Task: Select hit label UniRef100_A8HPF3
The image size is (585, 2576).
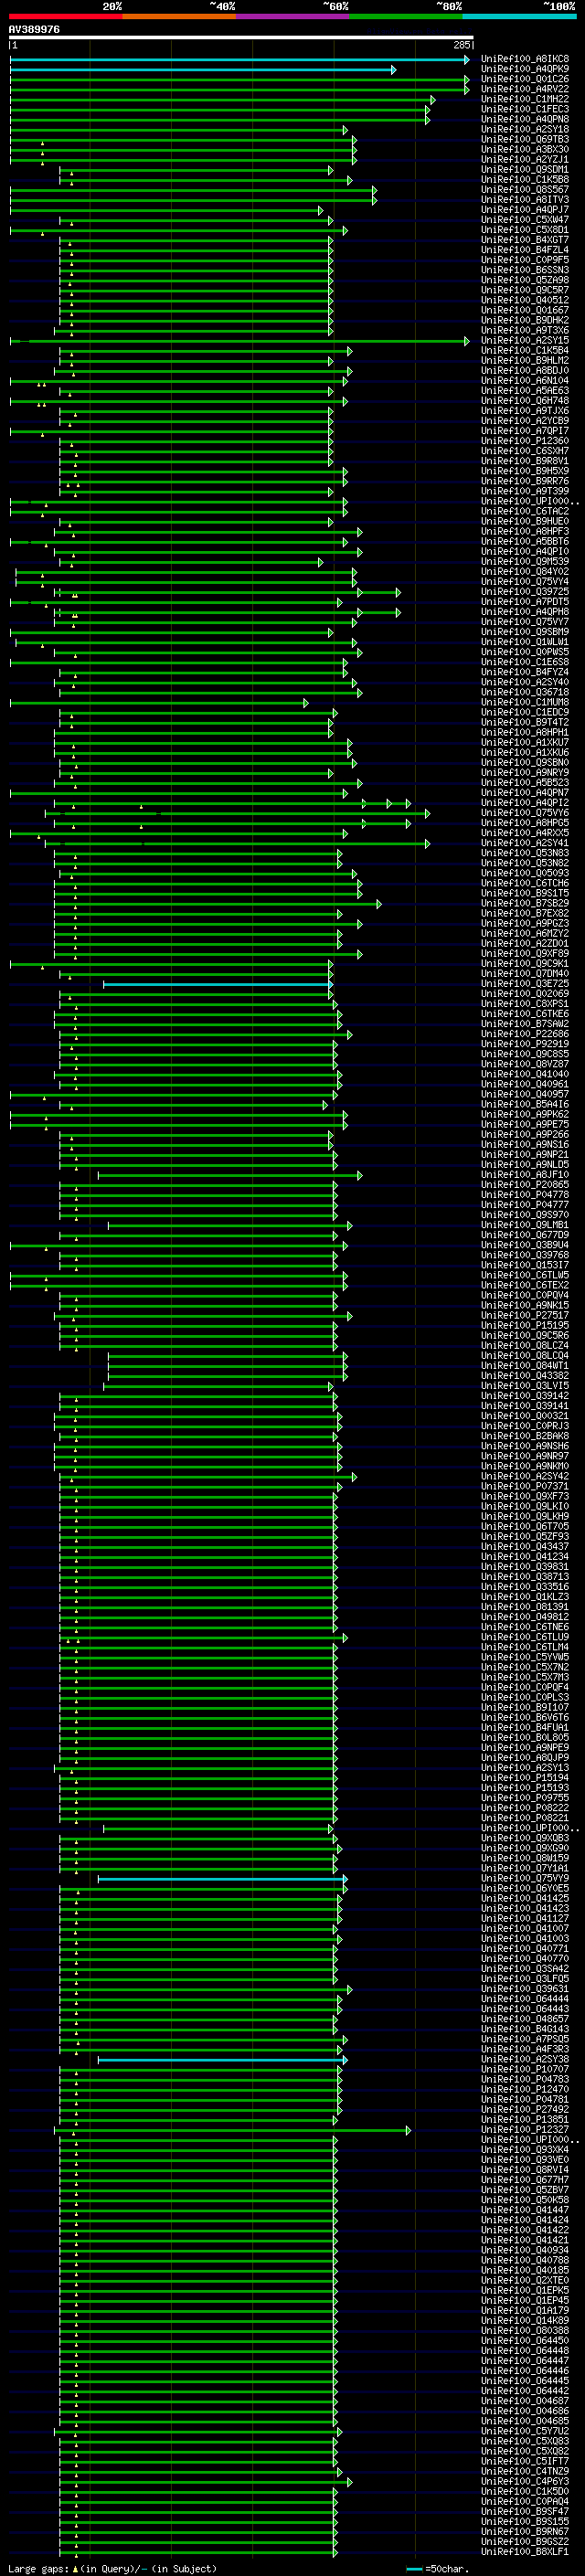Action: (525, 532)
